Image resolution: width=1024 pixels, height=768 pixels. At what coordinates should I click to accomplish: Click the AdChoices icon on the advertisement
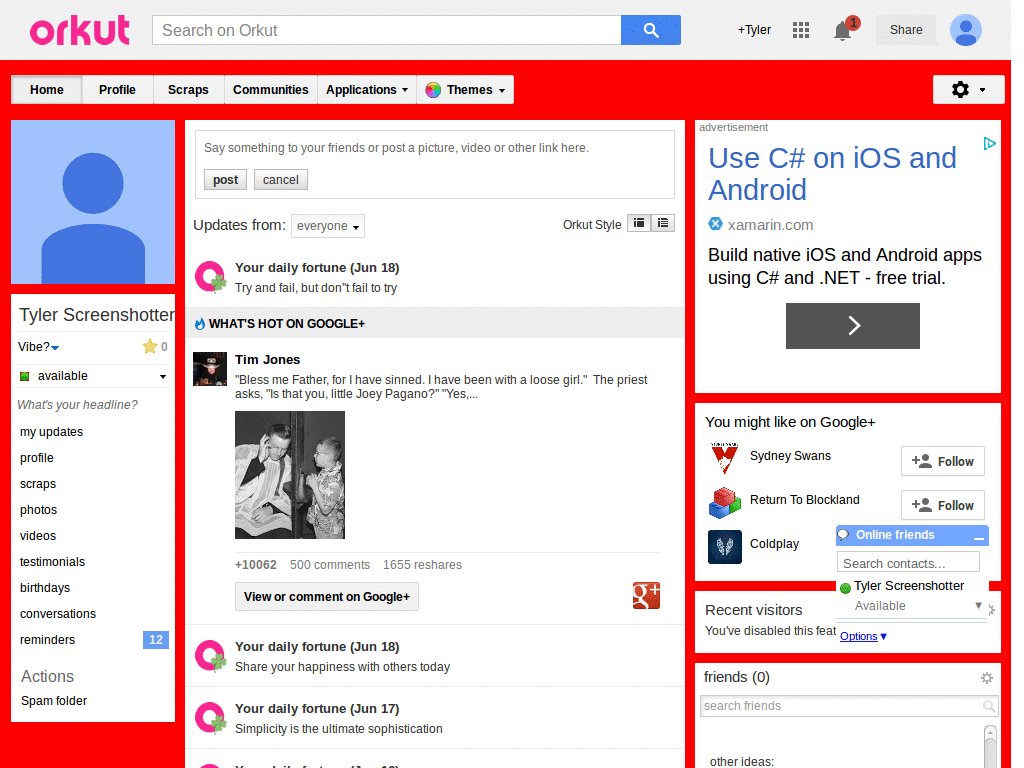(989, 143)
